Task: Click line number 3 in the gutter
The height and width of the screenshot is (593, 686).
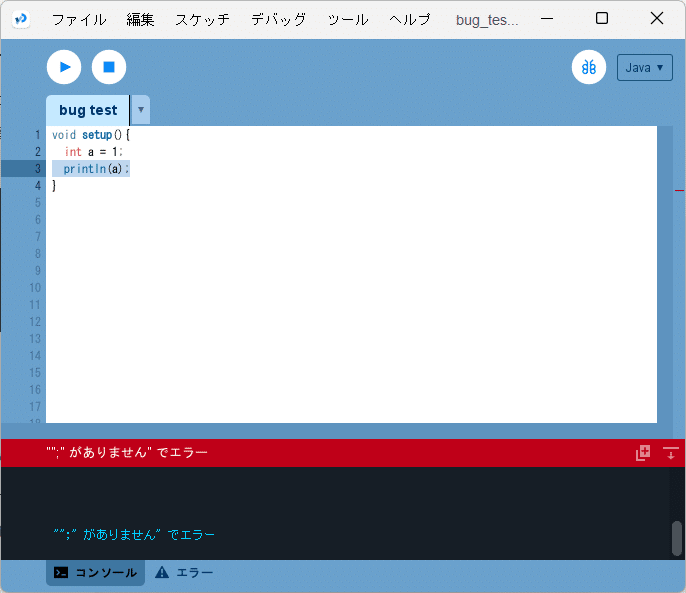Action: [38, 168]
